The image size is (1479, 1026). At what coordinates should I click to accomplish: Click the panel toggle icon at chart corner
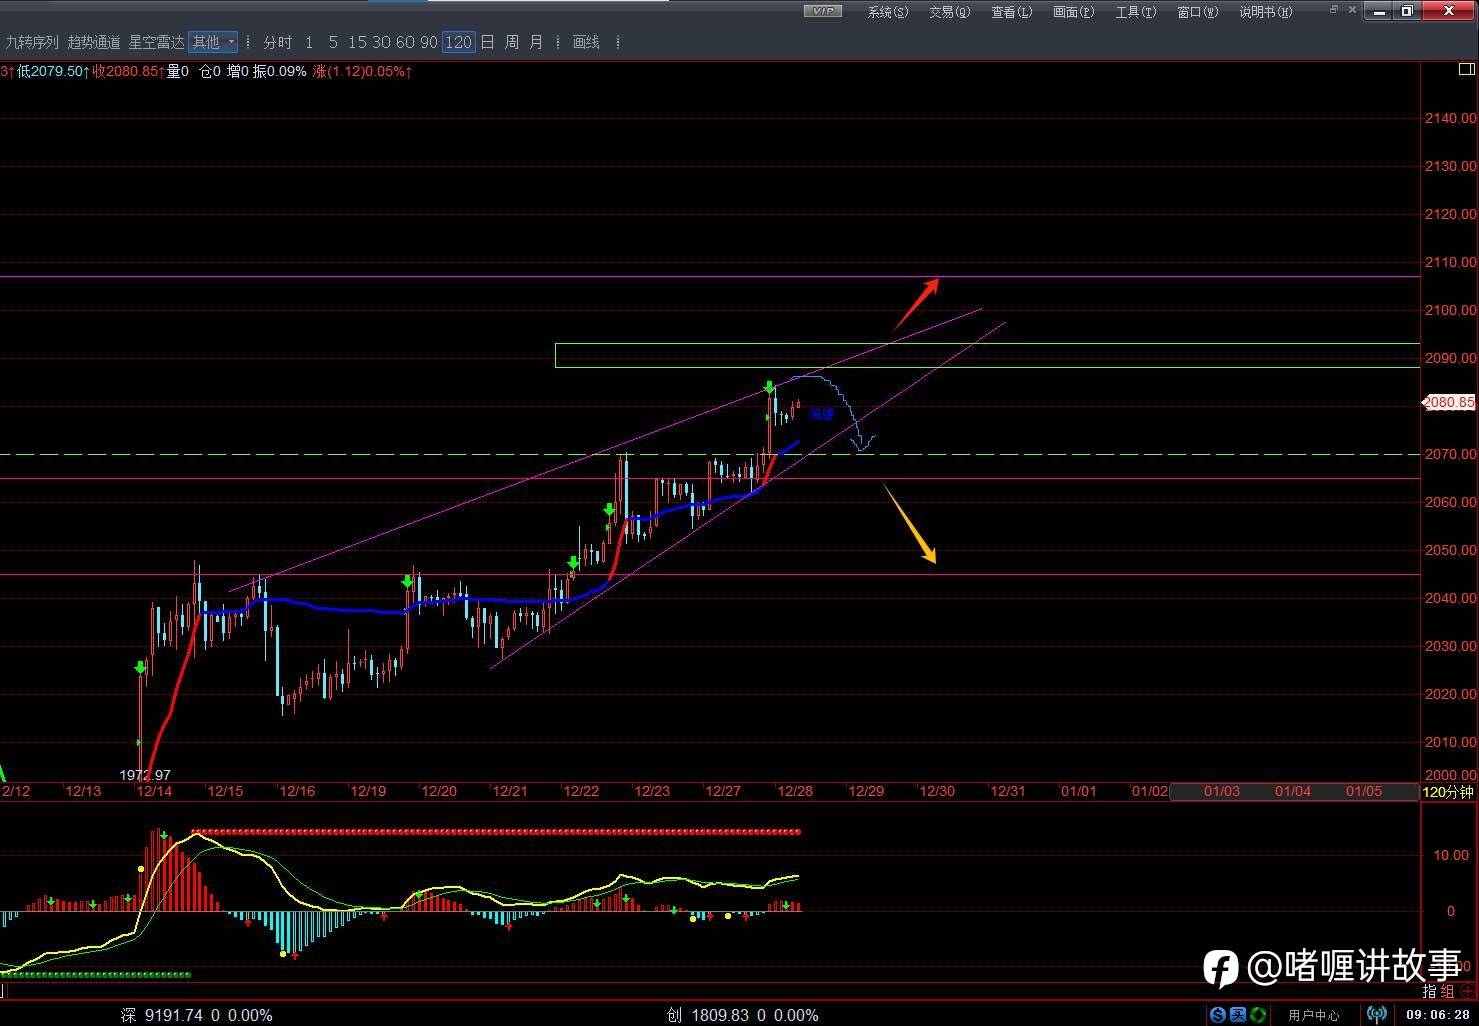pos(1466,69)
